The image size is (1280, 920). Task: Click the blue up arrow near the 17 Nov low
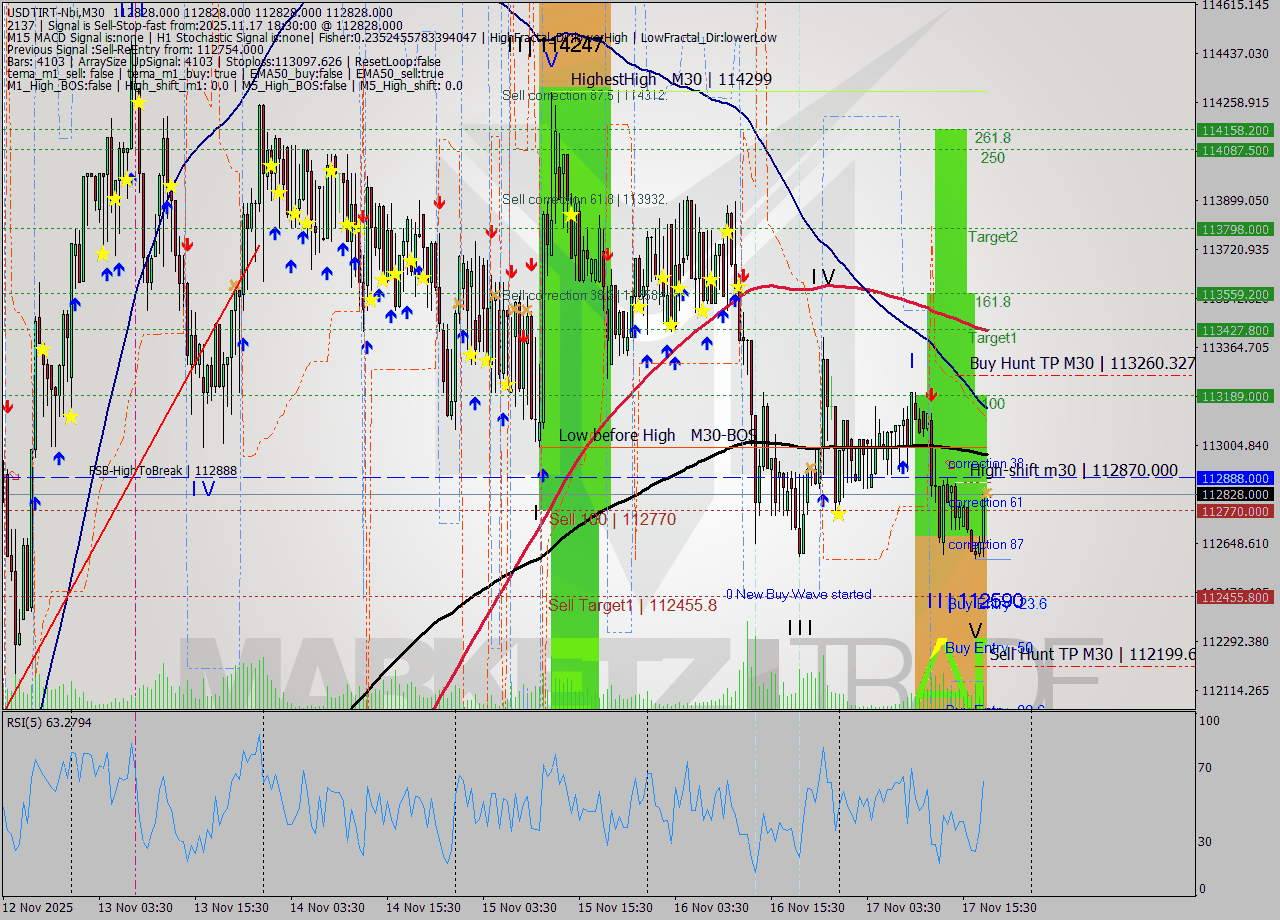coord(903,465)
